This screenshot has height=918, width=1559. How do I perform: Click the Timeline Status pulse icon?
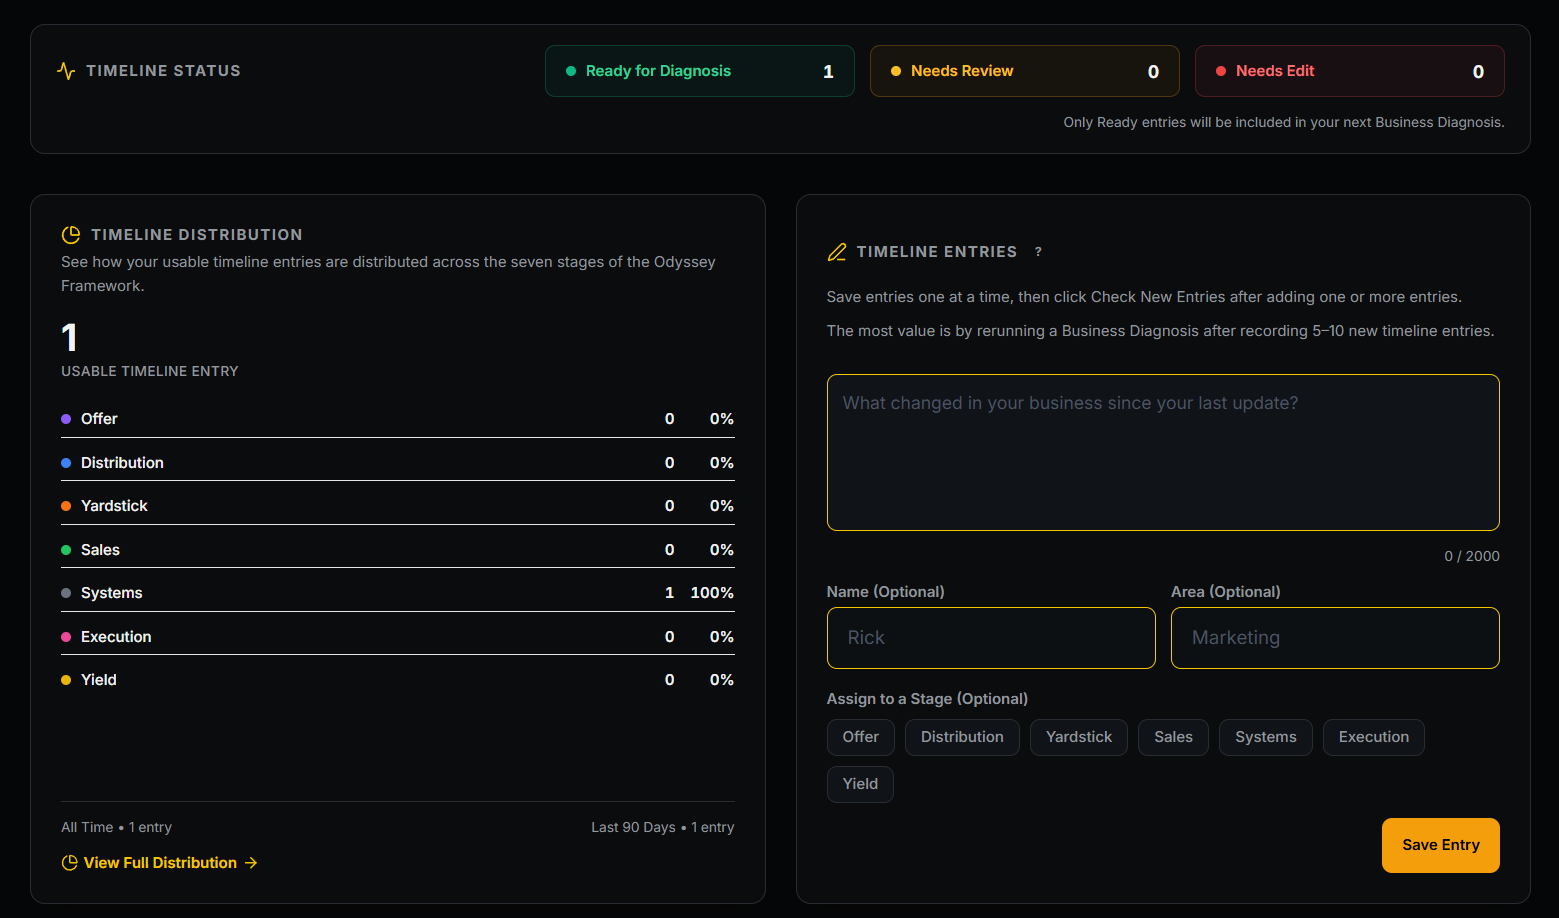tap(66, 71)
